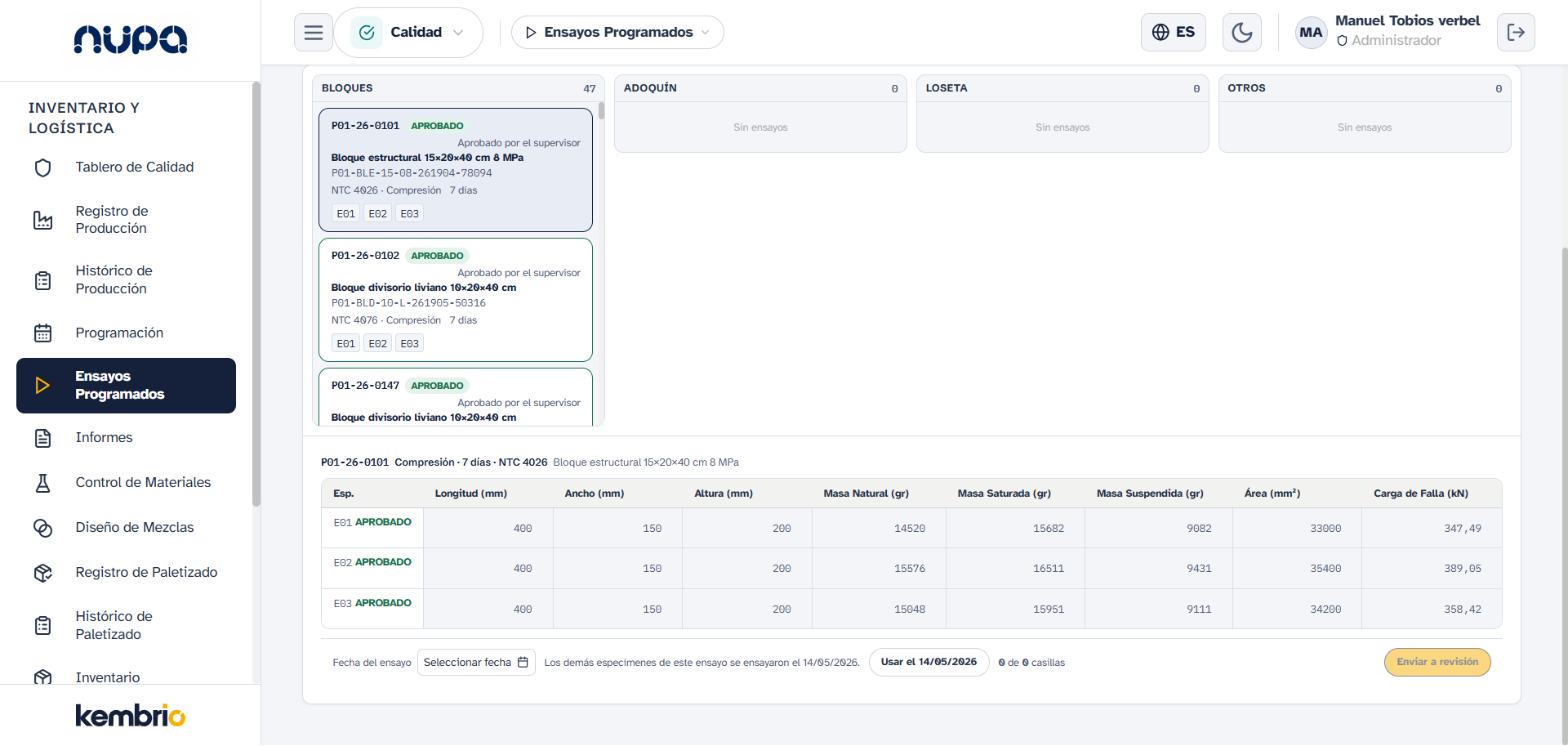Click the sidebar navigation scrollbar

coord(256,295)
